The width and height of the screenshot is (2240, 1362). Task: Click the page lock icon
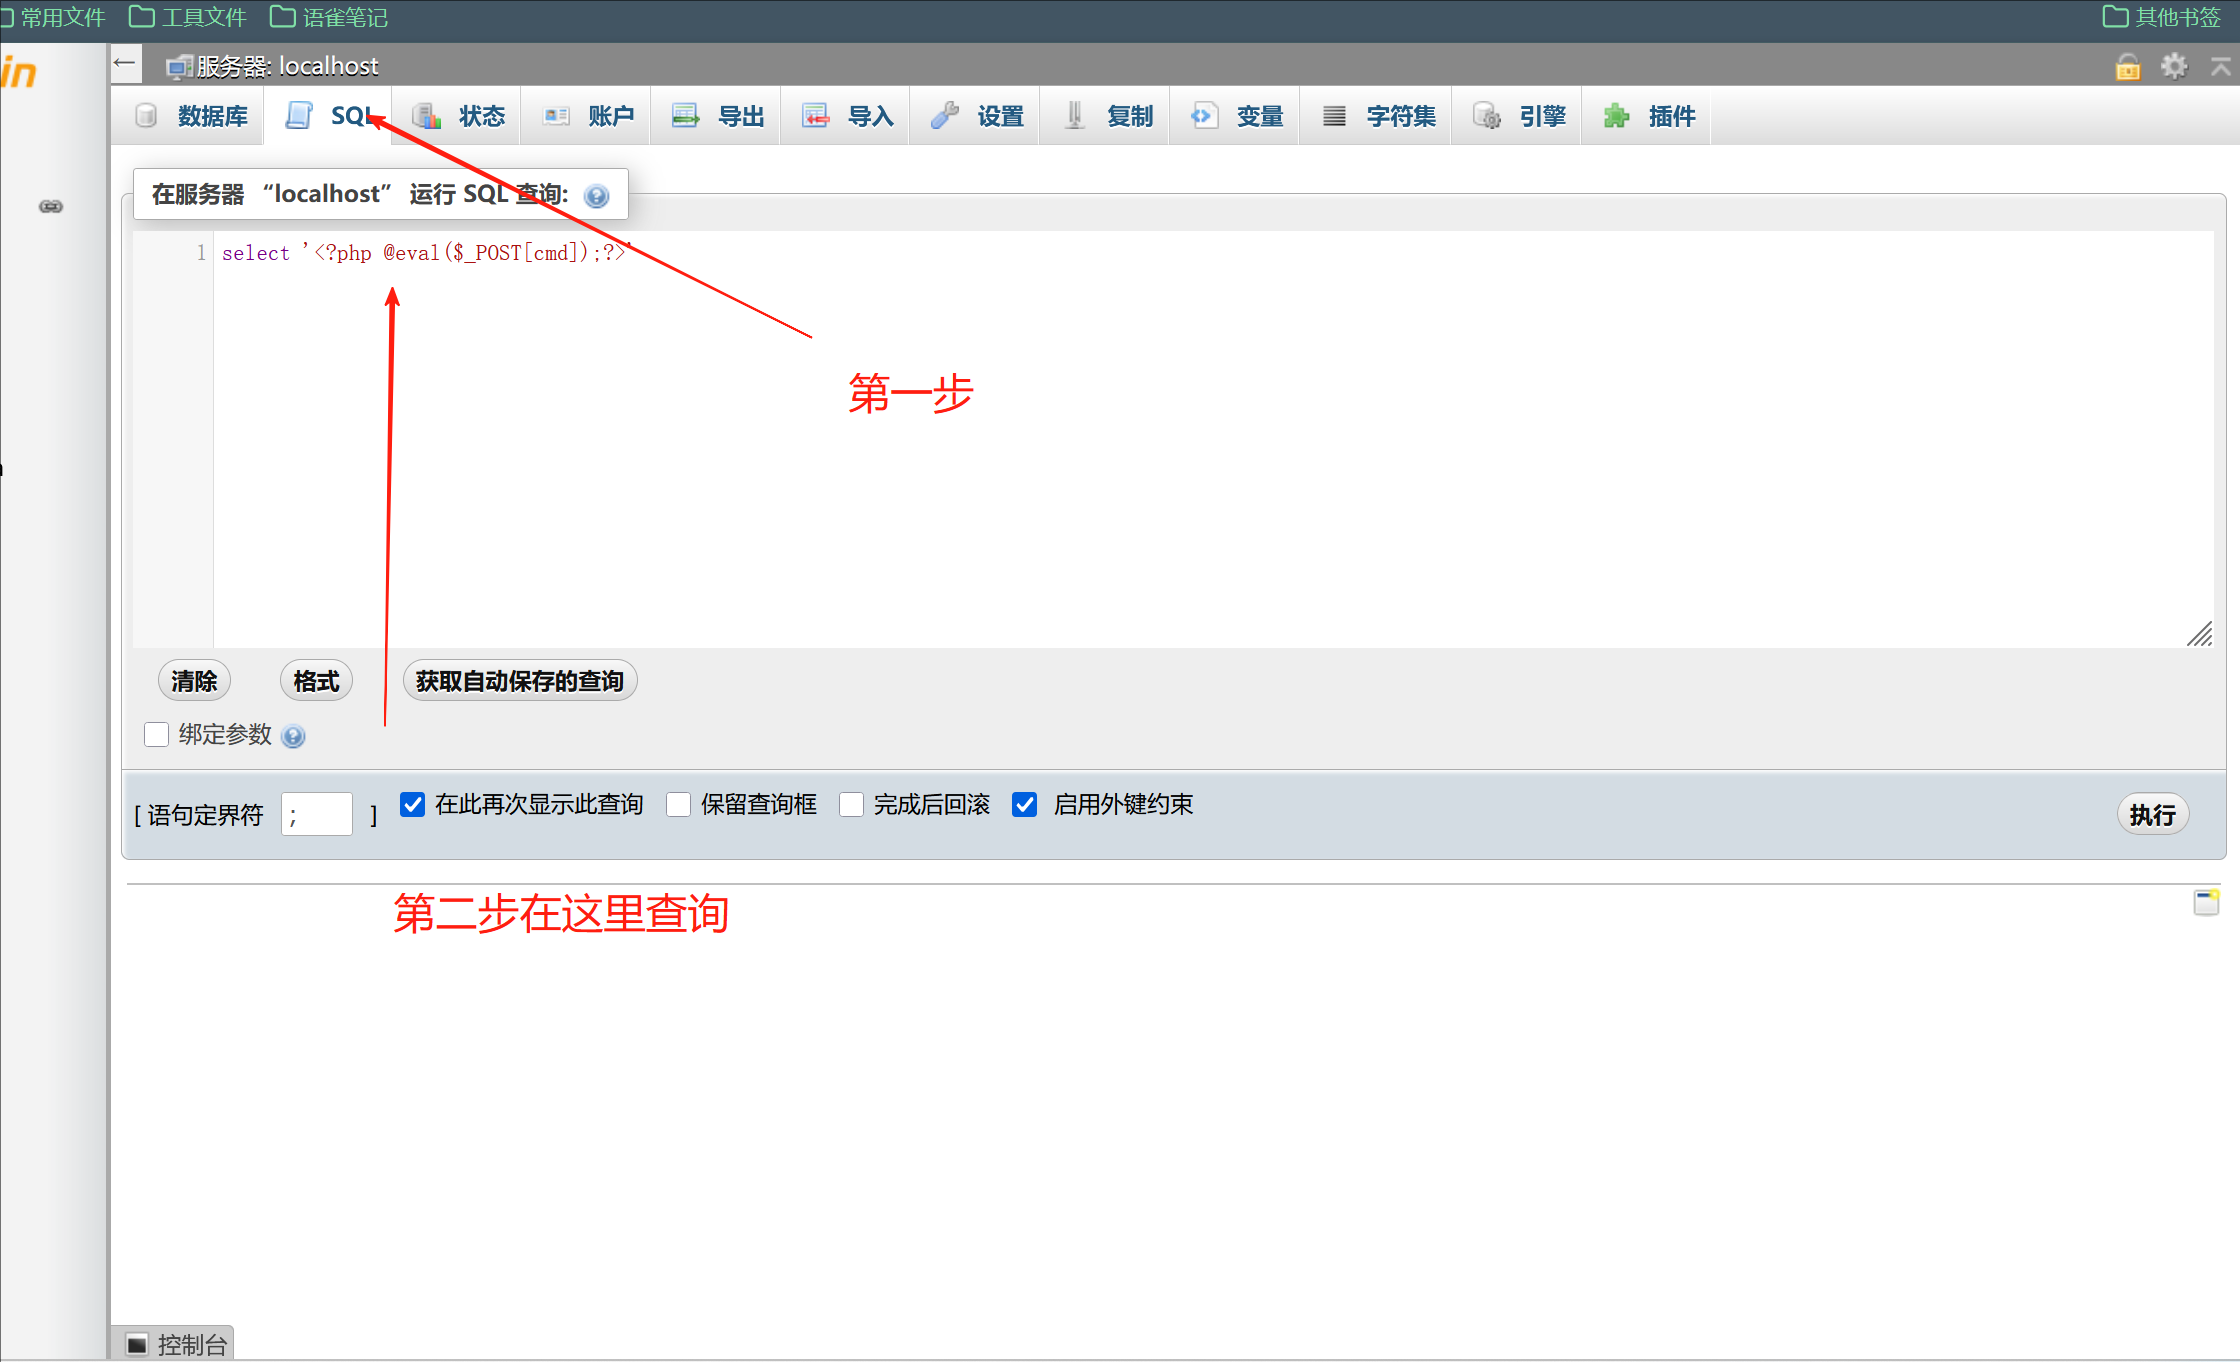pyautogui.click(x=2128, y=66)
